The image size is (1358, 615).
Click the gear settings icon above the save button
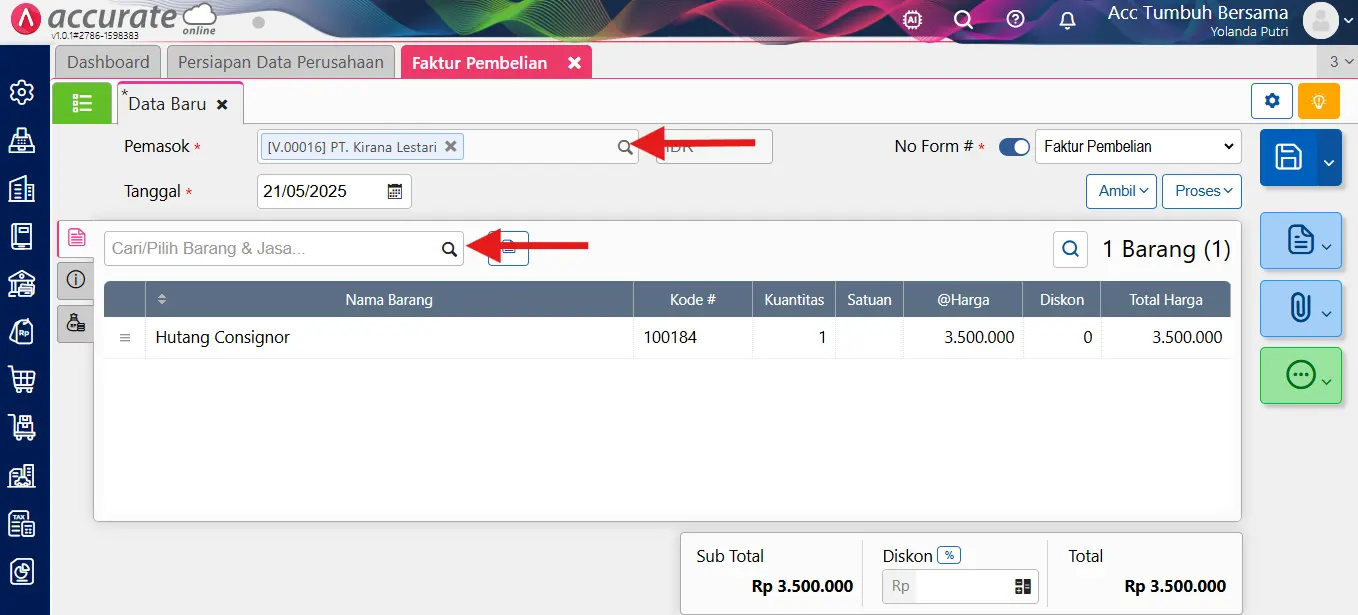[x=1271, y=101]
